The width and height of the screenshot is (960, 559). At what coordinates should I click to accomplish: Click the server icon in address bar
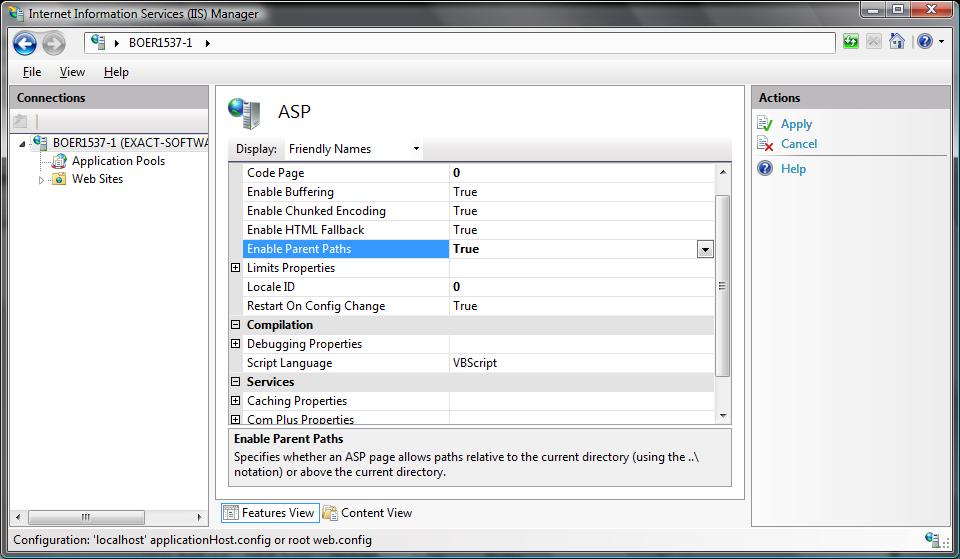98,42
